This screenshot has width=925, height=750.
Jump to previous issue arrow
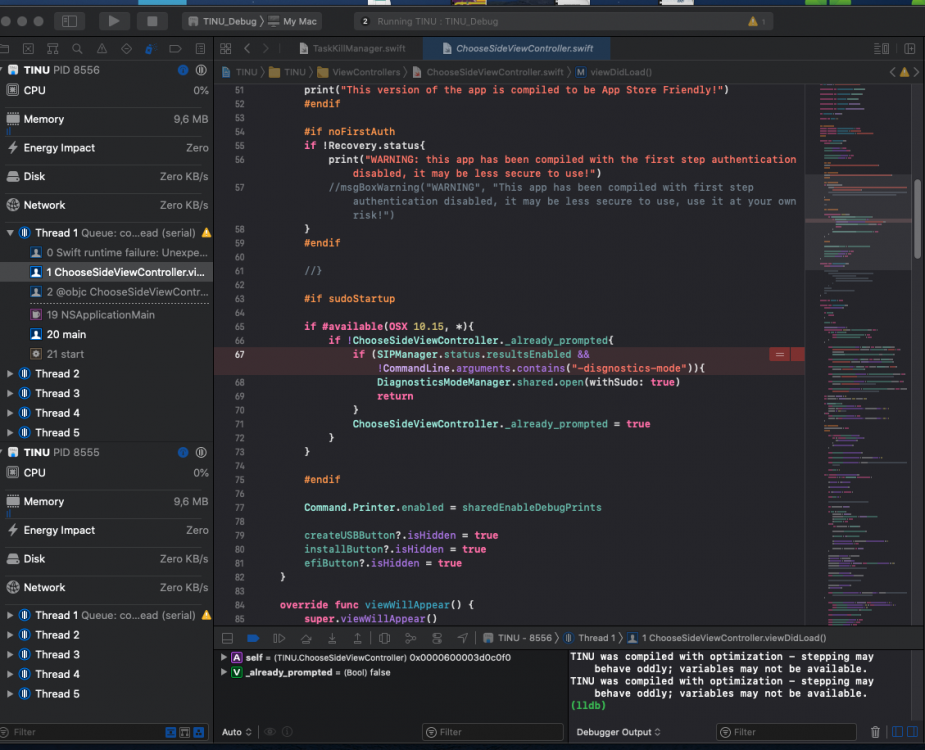pyautogui.click(x=893, y=72)
